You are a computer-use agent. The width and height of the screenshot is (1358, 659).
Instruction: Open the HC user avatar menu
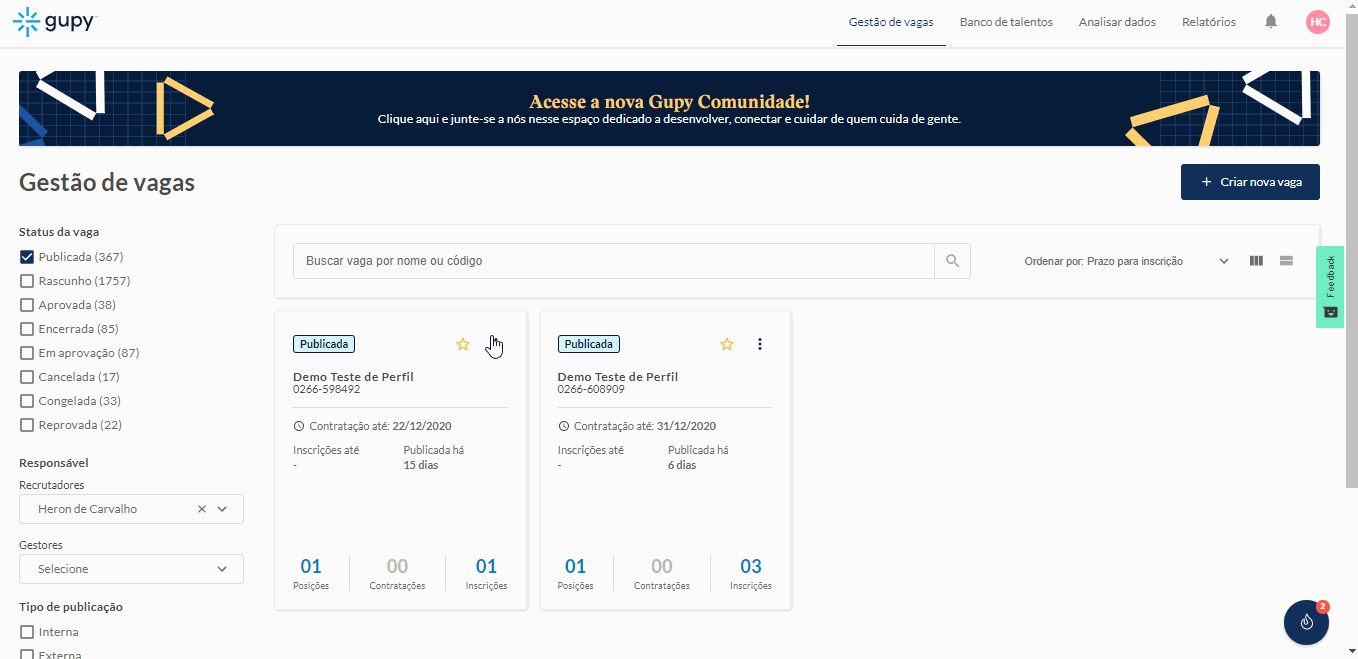point(1317,22)
